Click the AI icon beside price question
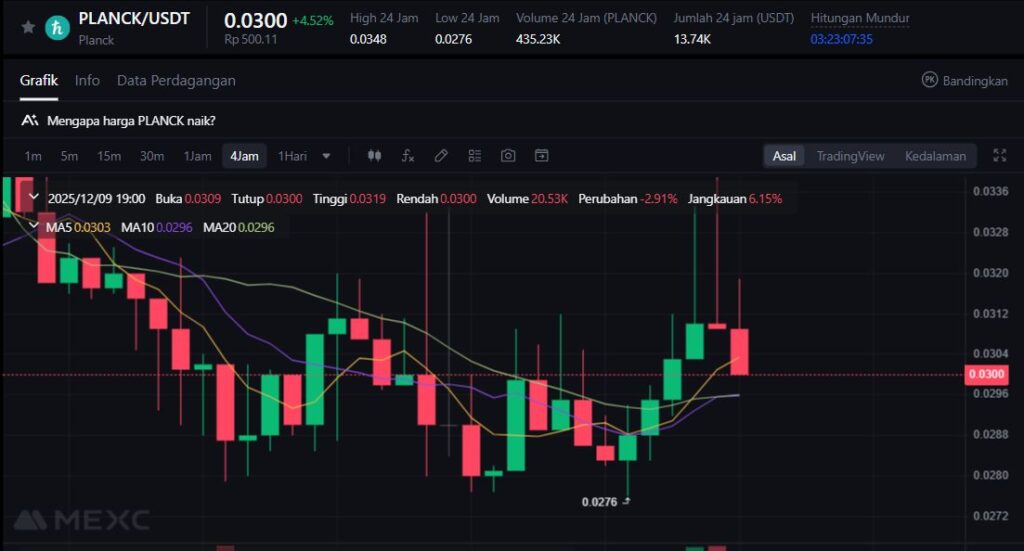Image resolution: width=1024 pixels, height=551 pixels. click(29, 120)
